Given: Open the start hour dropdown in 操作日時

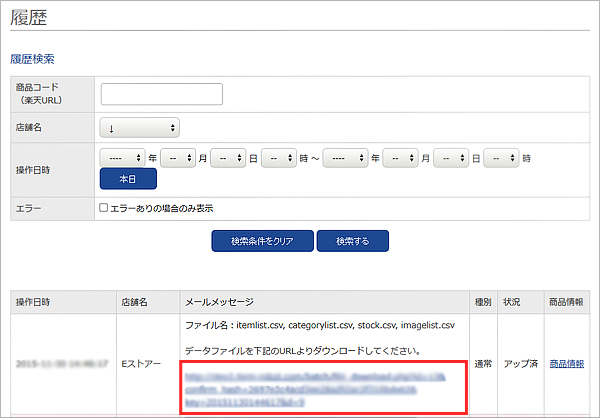Looking at the screenshot, I should [277, 158].
